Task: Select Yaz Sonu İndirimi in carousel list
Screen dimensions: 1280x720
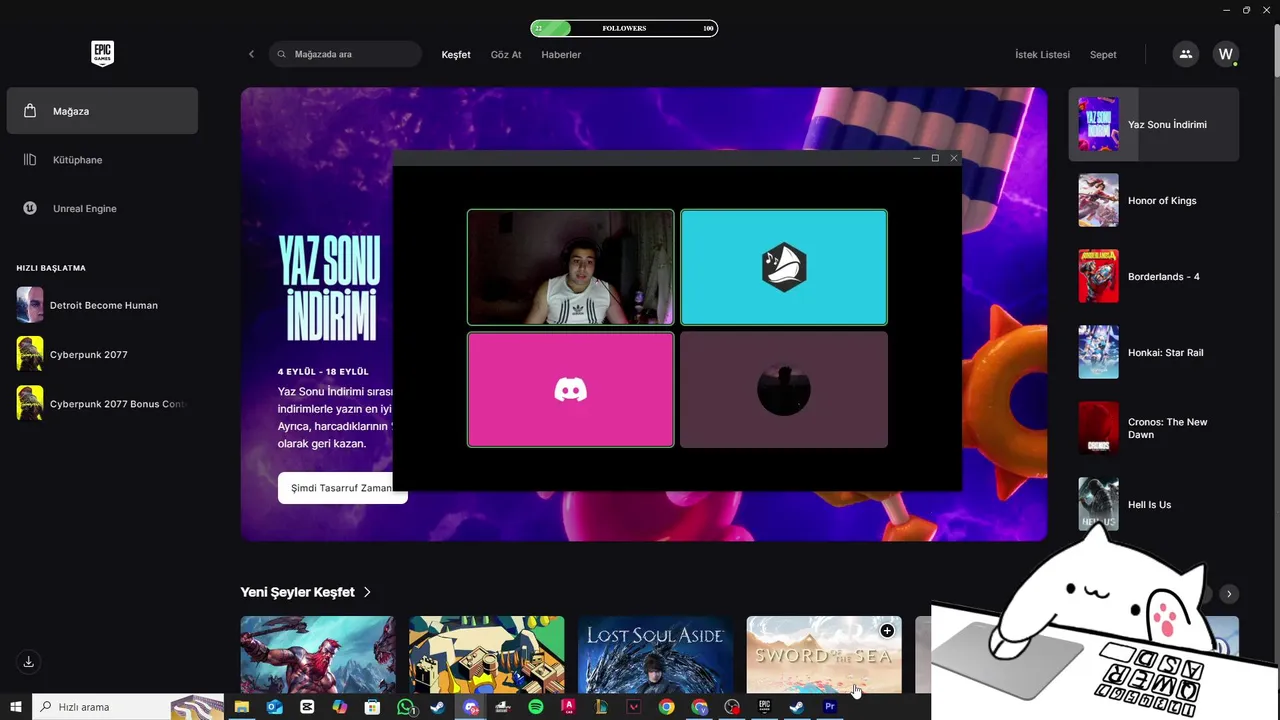Action: (x=1154, y=124)
